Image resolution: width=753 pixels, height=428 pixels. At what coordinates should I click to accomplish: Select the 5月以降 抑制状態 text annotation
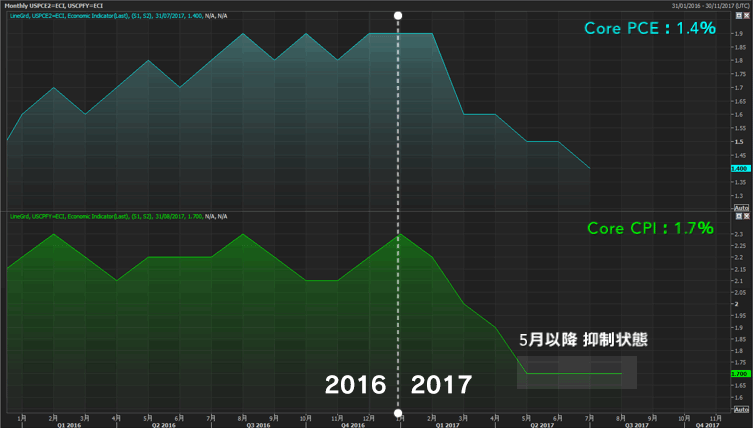coord(583,340)
